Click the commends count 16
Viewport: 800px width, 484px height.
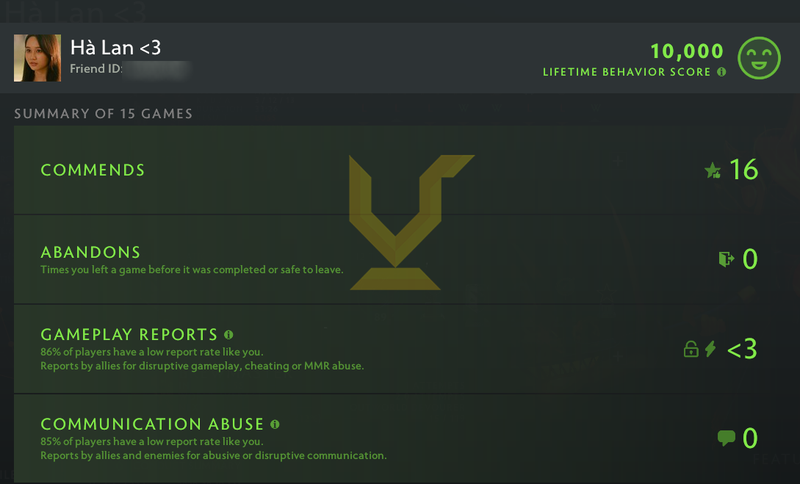click(744, 170)
